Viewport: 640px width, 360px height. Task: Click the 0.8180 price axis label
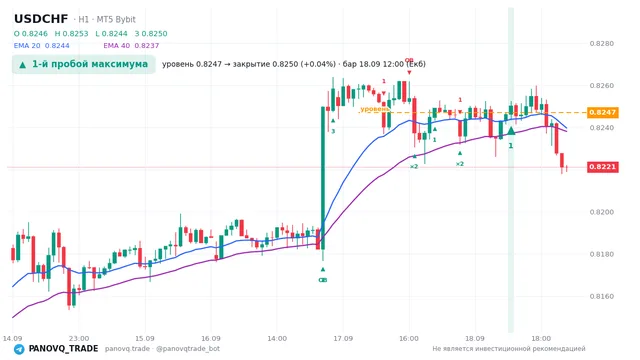[x=602, y=254]
